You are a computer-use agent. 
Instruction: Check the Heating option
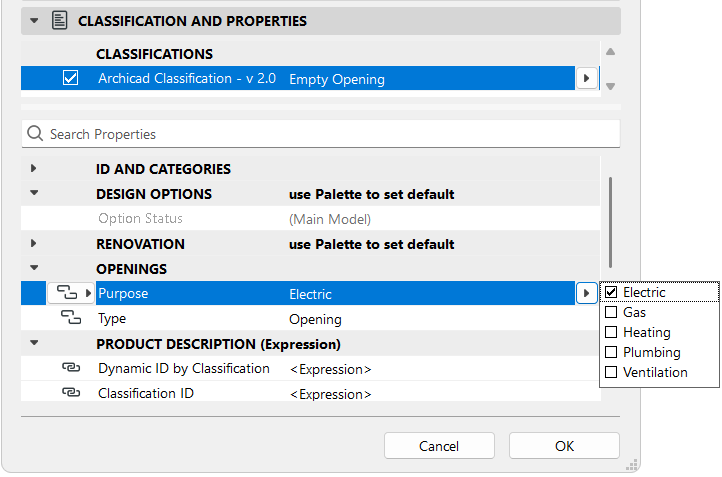tap(611, 332)
